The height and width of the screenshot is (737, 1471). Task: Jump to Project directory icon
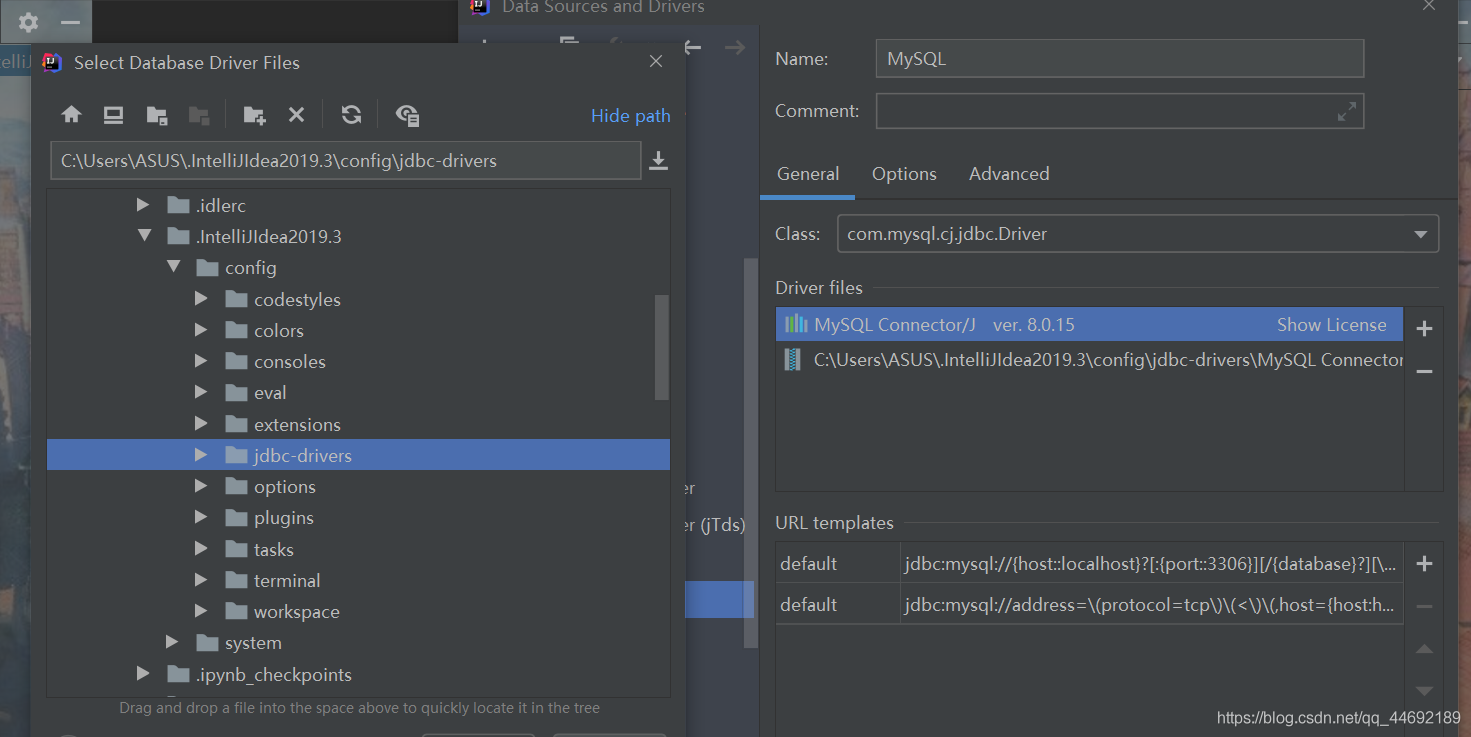(x=157, y=115)
